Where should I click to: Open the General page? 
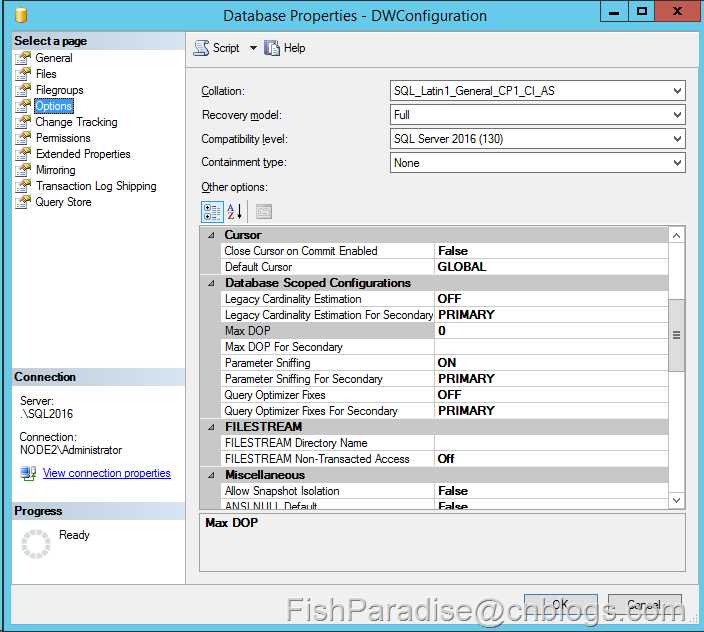coord(54,58)
